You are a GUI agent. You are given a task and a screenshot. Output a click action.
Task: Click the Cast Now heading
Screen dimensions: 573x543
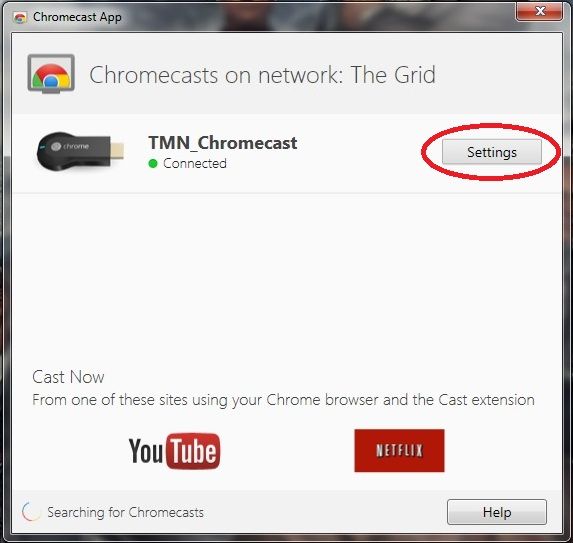tap(68, 377)
